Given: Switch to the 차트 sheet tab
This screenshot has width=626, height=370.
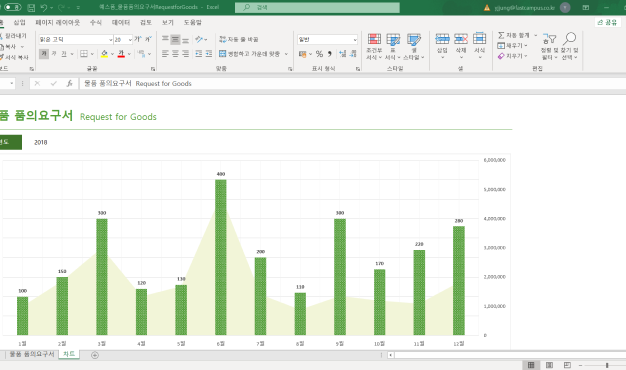Looking at the screenshot, I should coord(69,354).
